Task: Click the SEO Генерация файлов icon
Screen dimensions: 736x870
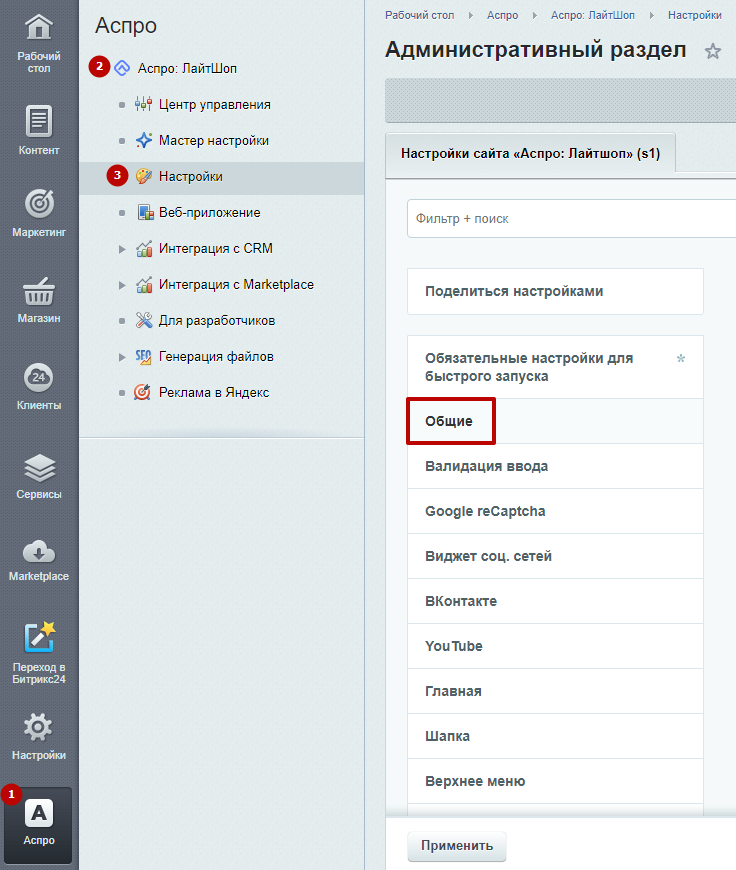Action: [143, 357]
